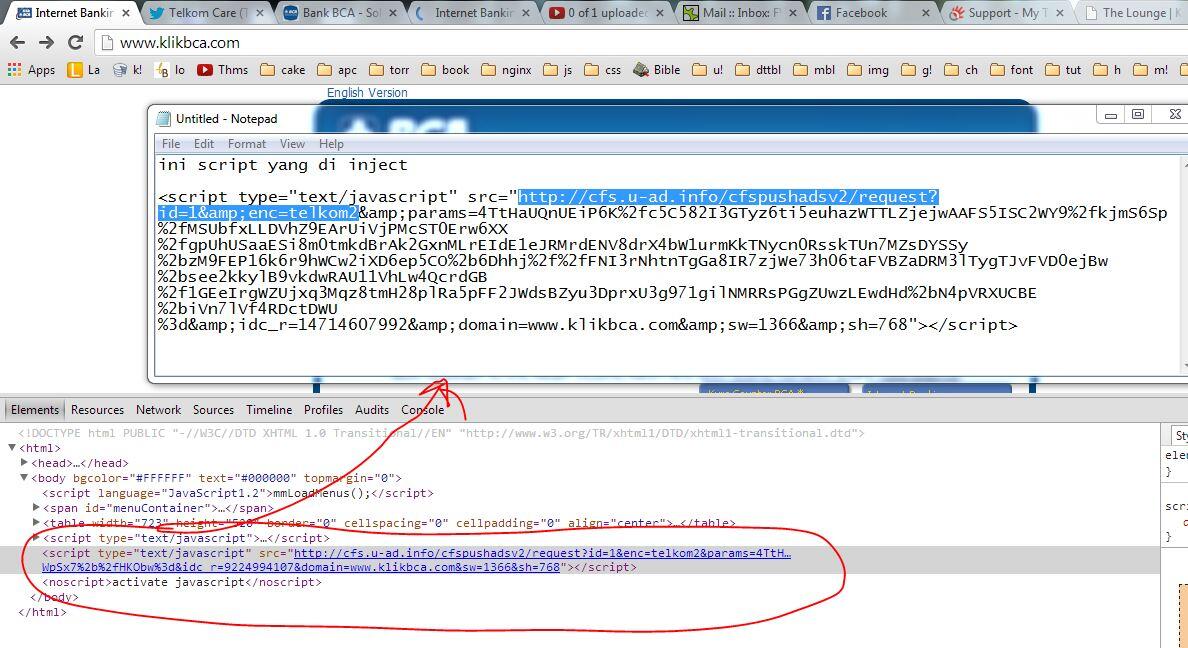Reload the klikbca page
Viewport: 1188px width, 648px height.
click(x=75, y=42)
